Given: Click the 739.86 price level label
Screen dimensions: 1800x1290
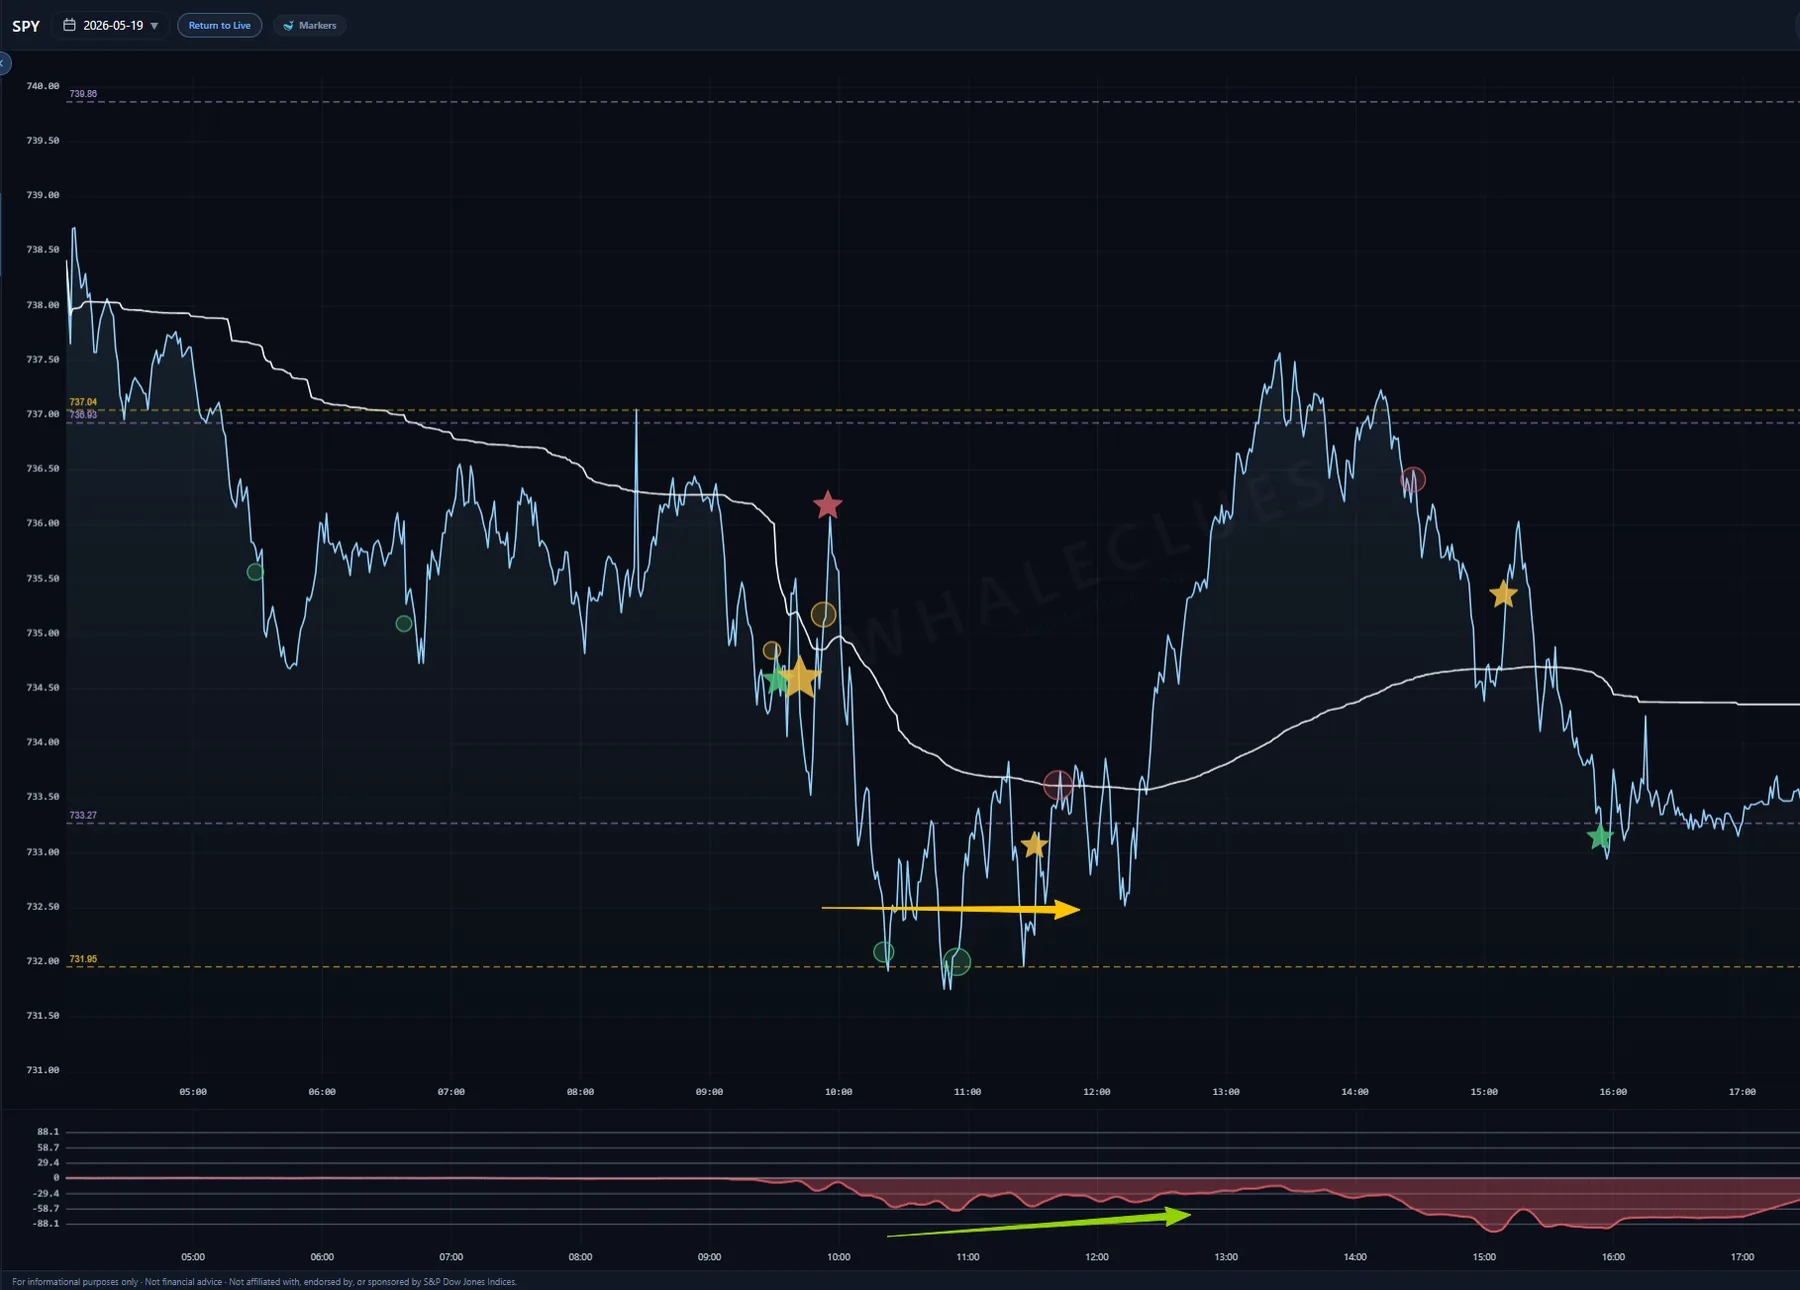Looking at the screenshot, I should [x=83, y=94].
